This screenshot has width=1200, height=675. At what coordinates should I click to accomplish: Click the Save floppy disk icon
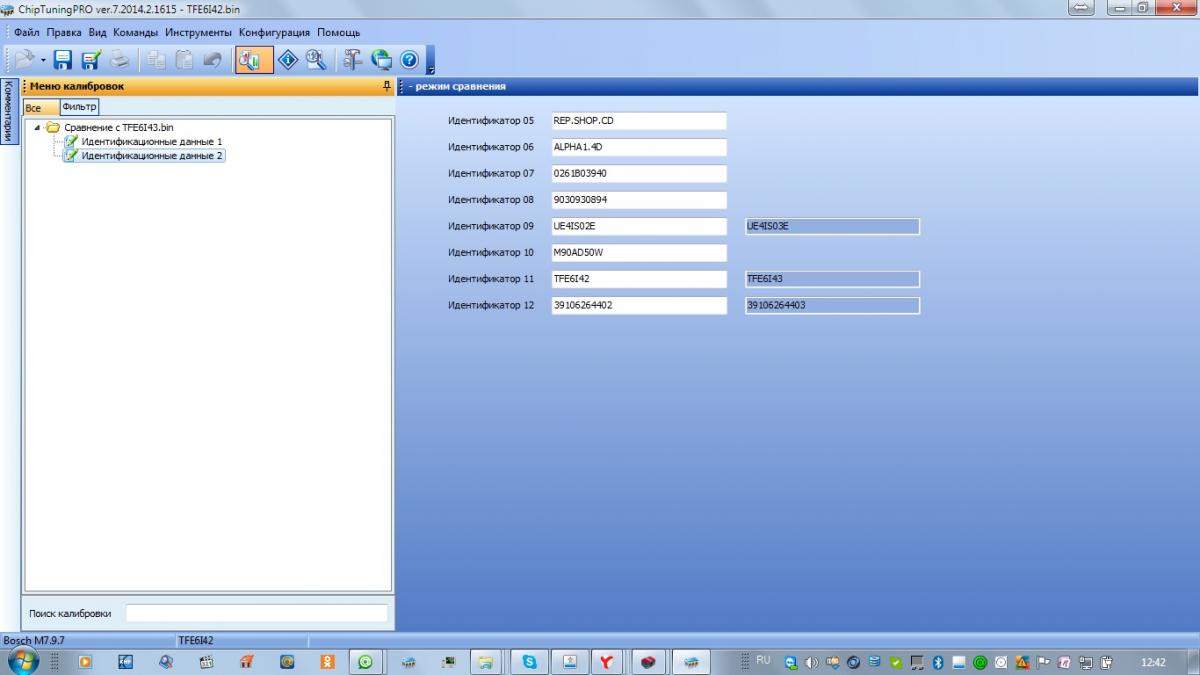[x=63, y=60]
